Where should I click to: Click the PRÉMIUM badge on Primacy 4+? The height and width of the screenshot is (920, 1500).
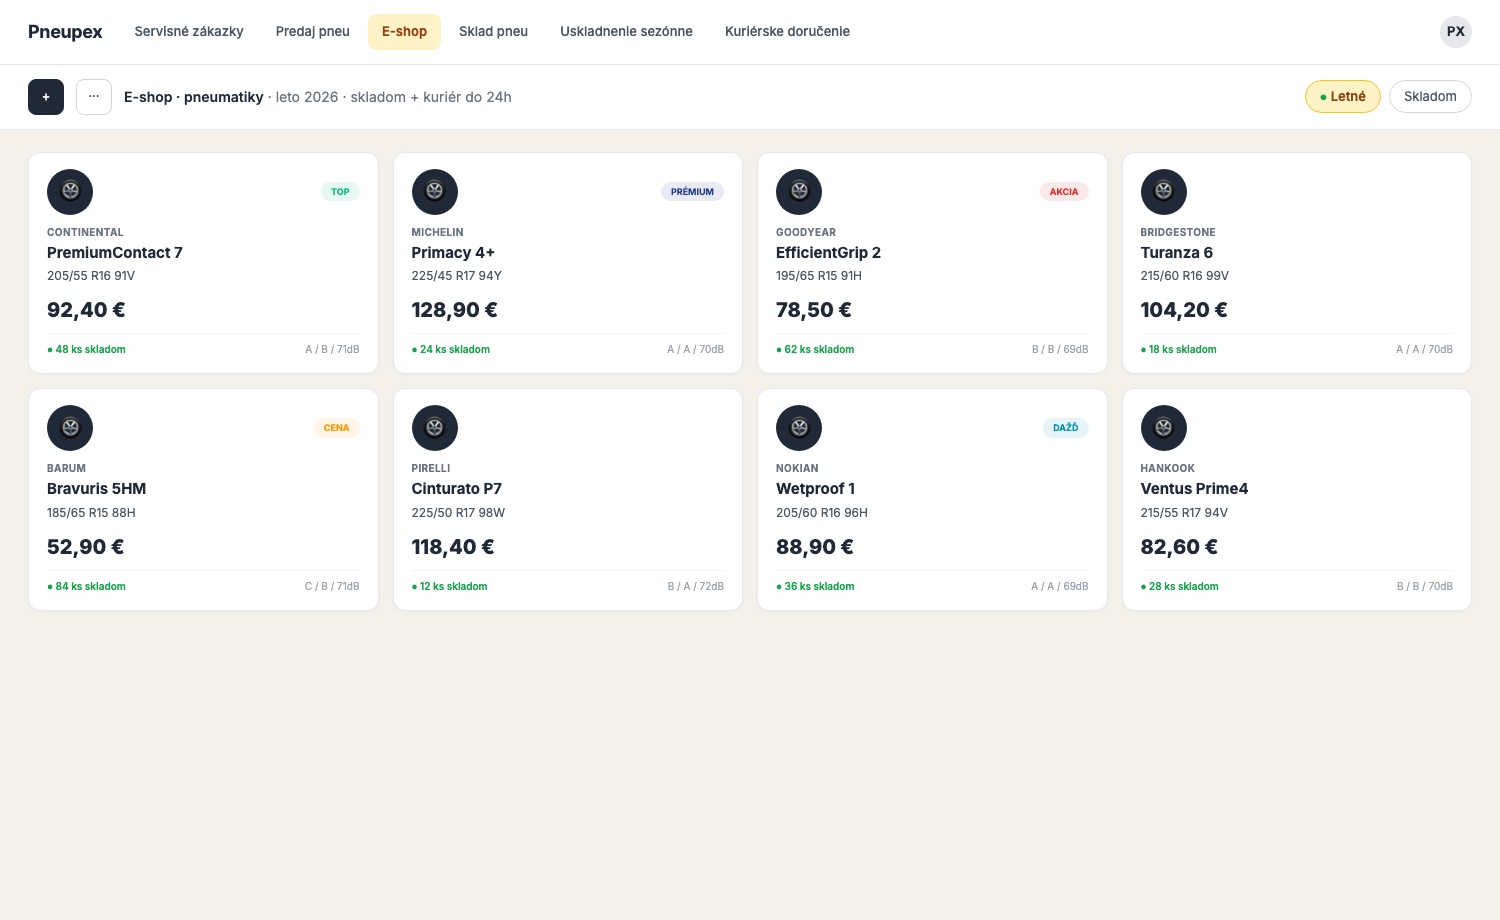pos(692,192)
